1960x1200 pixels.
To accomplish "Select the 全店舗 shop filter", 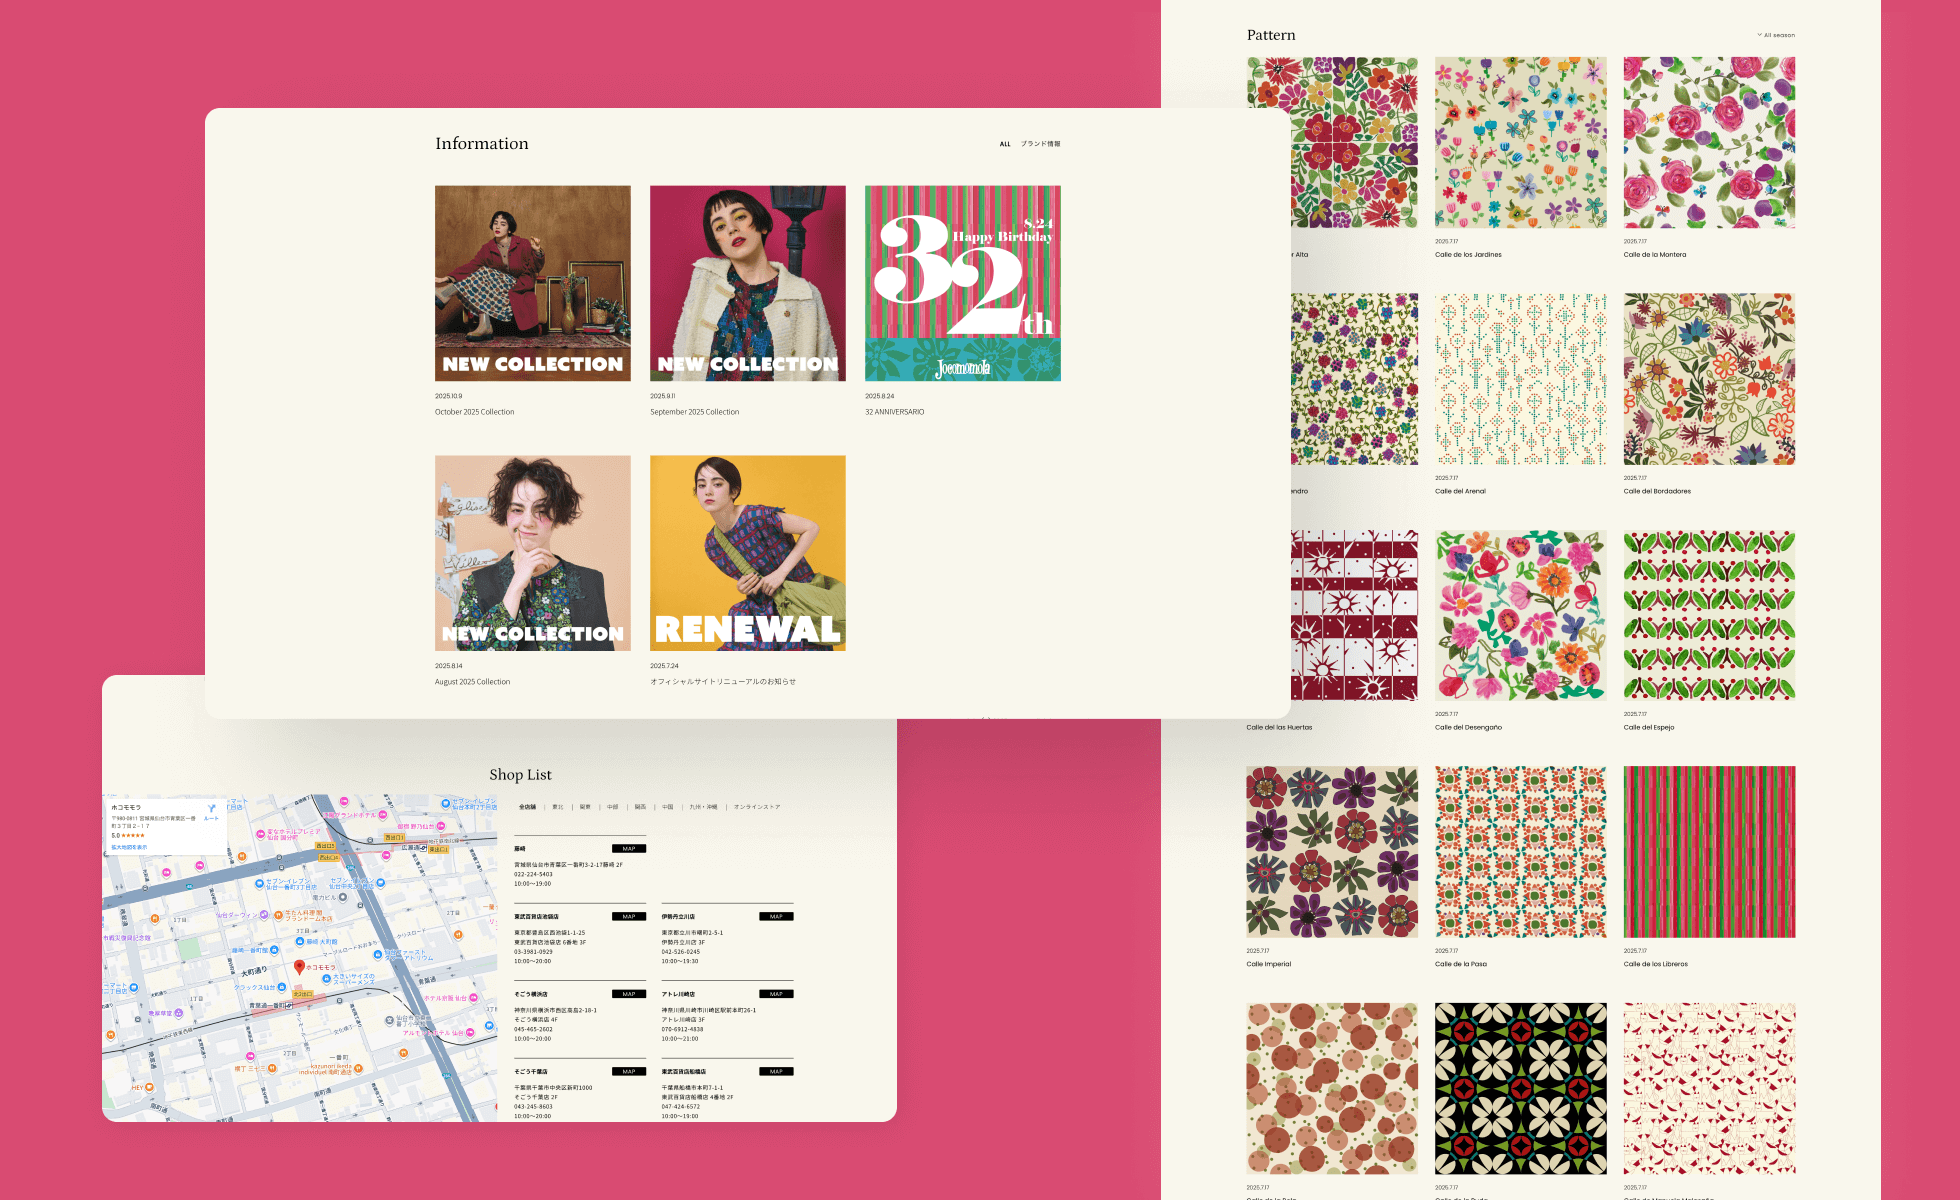I will coord(527,807).
